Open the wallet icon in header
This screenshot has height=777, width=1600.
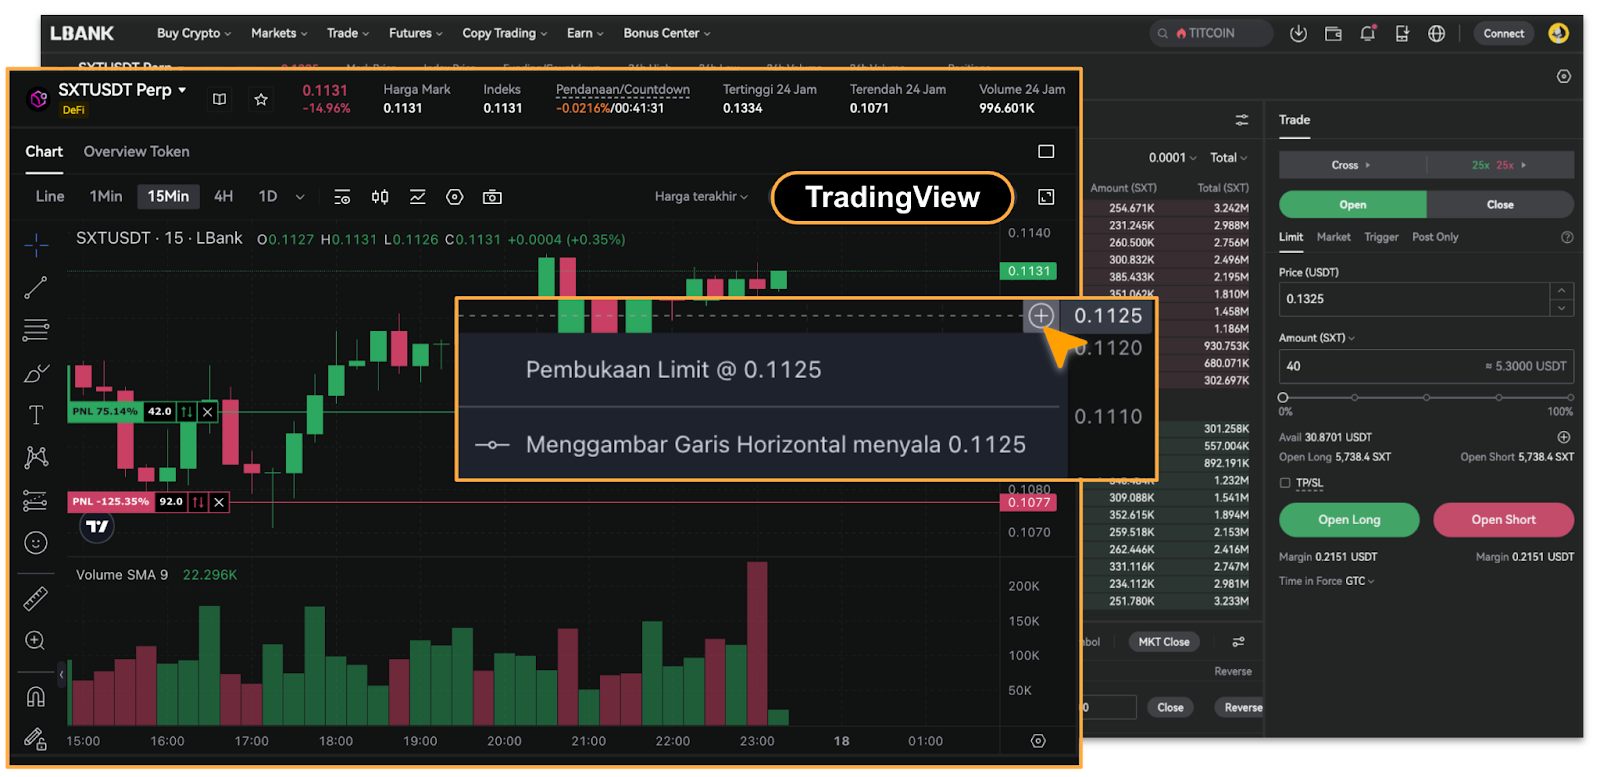[x=1333, y=33]
